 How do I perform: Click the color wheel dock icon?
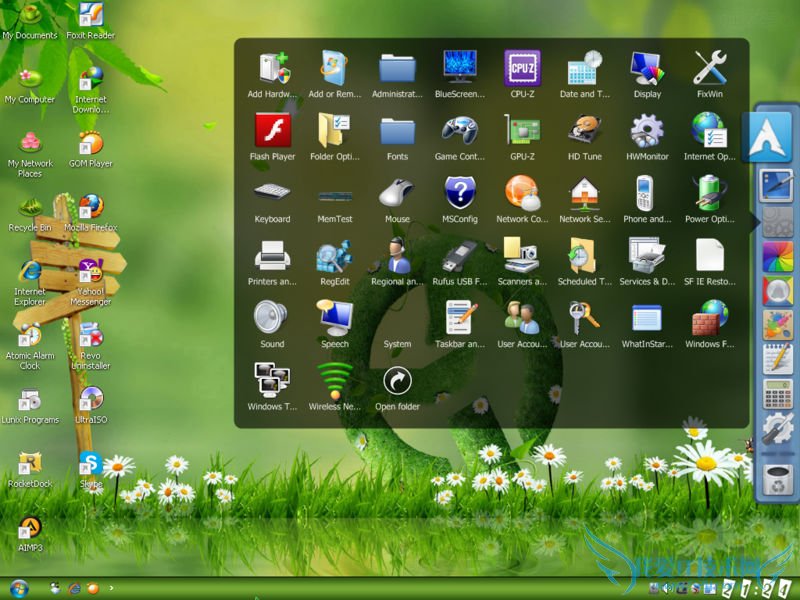tap(777, 257)
